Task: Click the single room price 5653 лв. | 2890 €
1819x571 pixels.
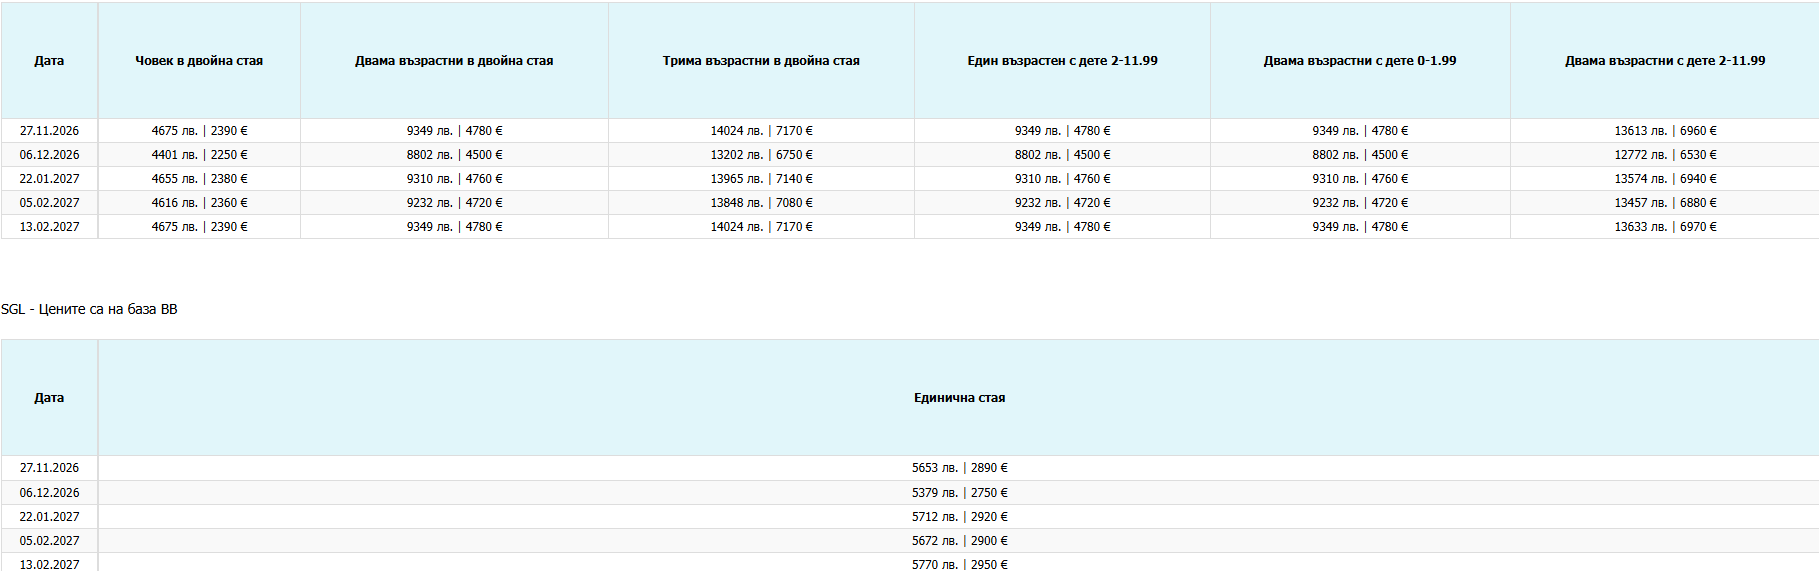Action: [x=959, y=468]
